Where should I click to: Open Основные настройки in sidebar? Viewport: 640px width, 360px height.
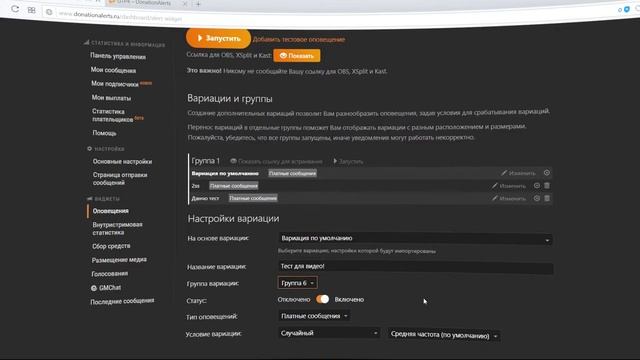tap(122, 162)
